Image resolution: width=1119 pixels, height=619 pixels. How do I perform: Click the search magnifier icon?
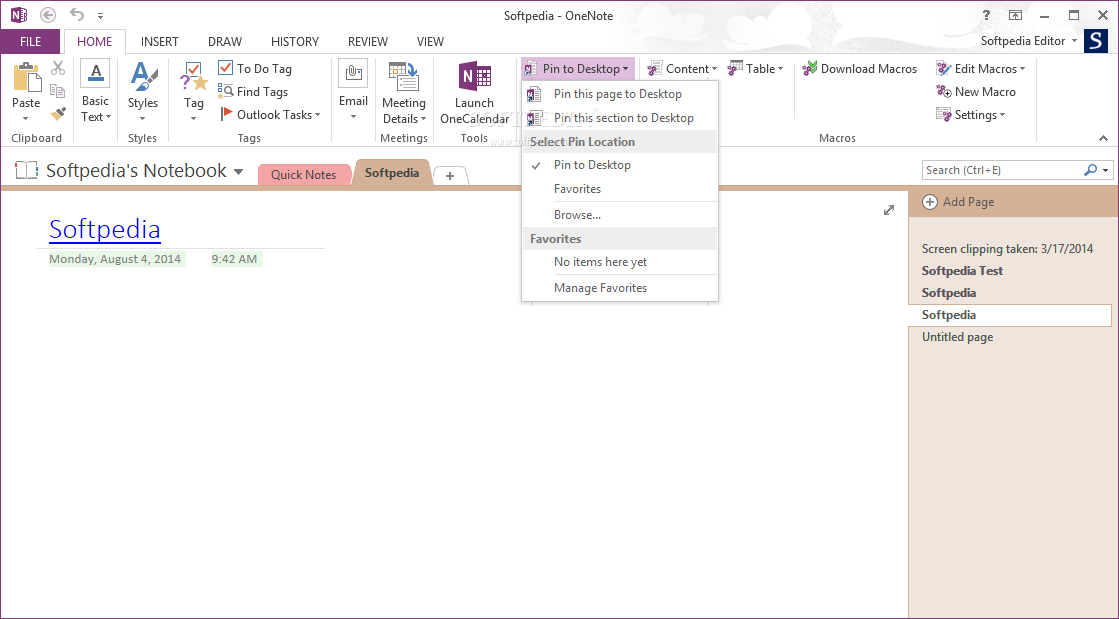[1090, 170]
